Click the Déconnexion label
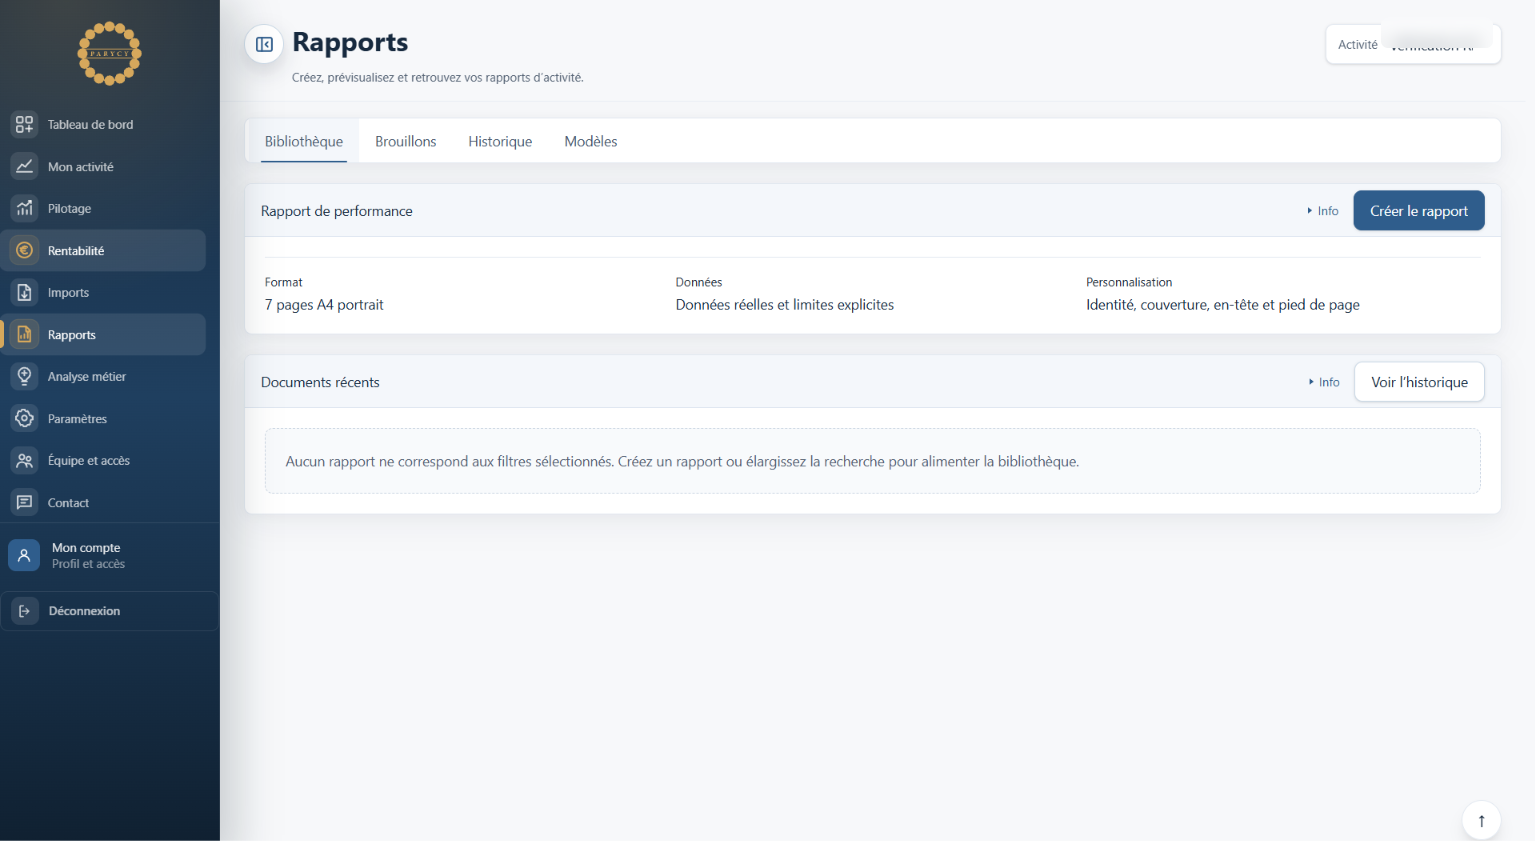This screenshot has height=841, width=1535. [x=84, y=611]
